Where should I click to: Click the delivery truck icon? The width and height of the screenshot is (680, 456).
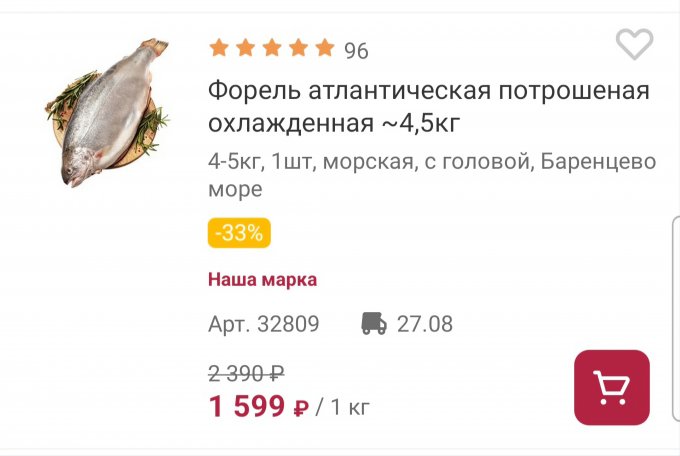374,323
